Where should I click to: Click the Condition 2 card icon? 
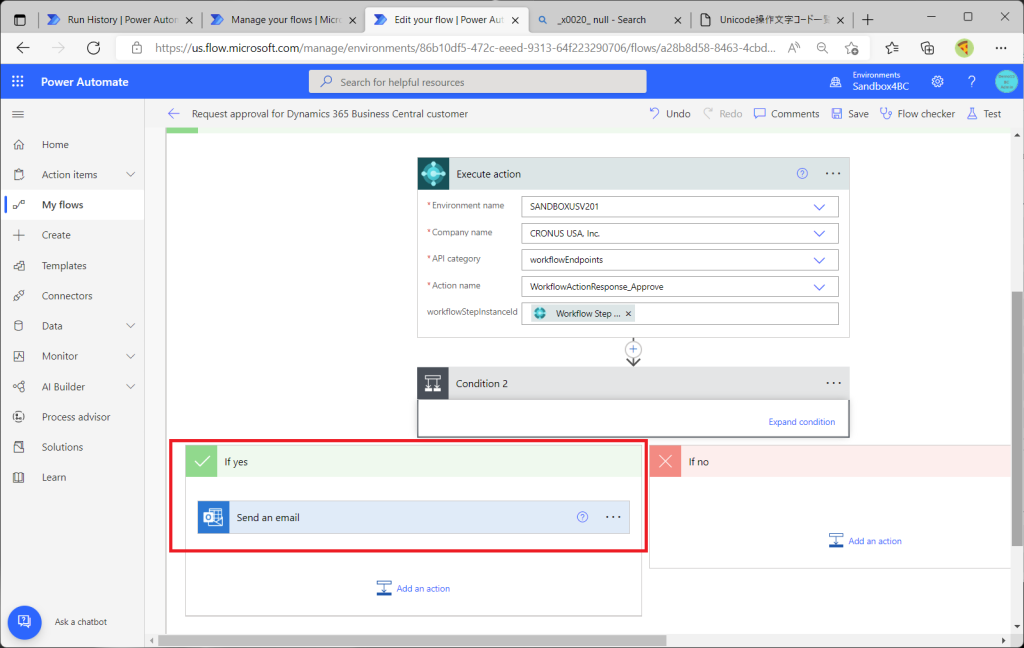[x=433, y=383]
